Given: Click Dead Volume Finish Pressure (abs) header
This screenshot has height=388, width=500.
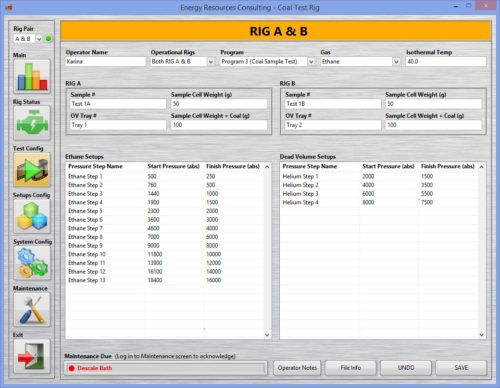Looking at the screenshot, I should coord(448,166).
